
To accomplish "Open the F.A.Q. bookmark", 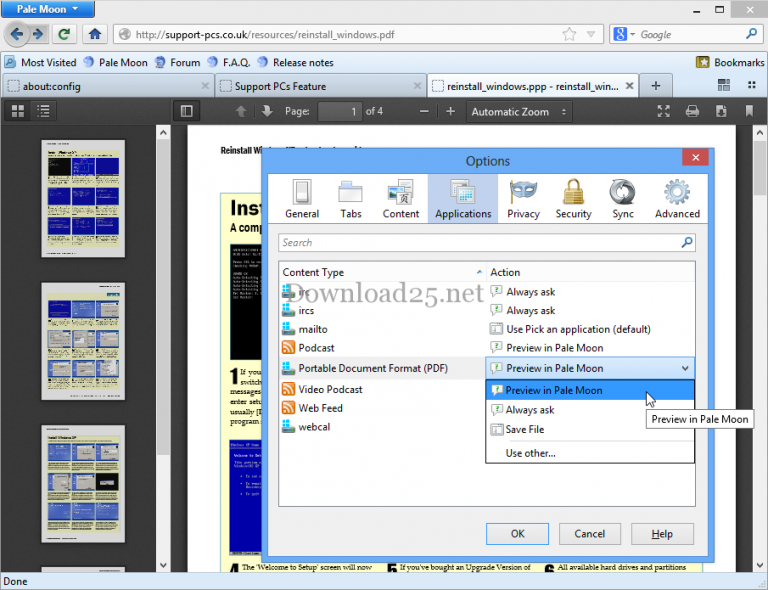I will 229,63.
